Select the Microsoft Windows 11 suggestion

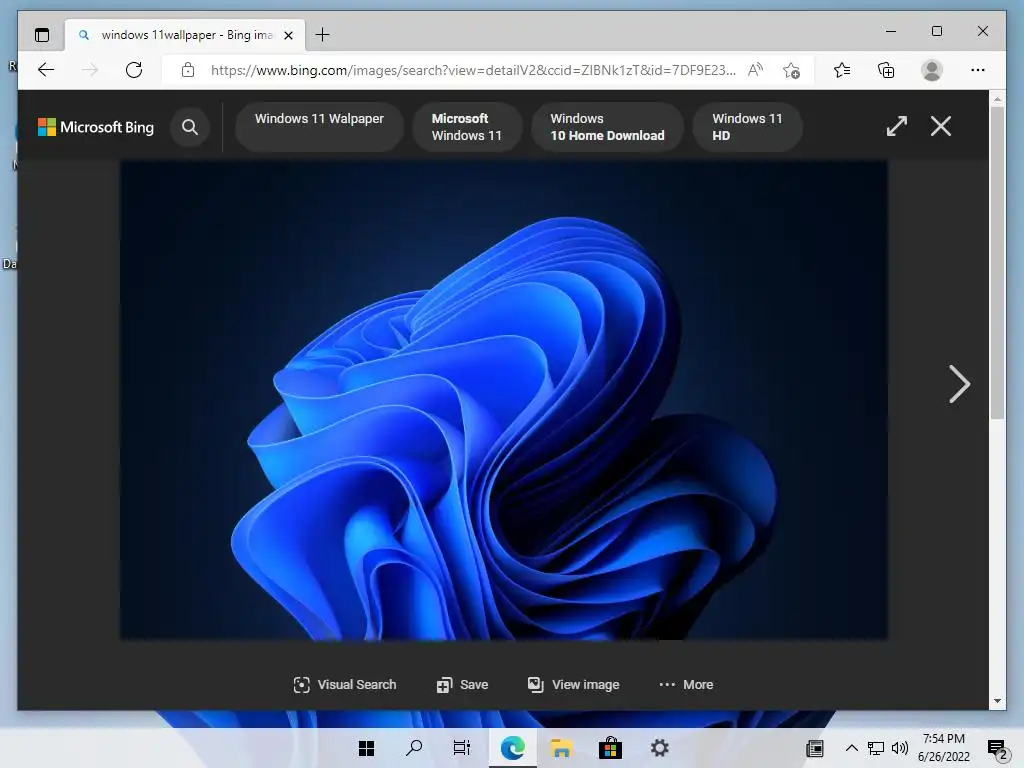coord(467,127)
